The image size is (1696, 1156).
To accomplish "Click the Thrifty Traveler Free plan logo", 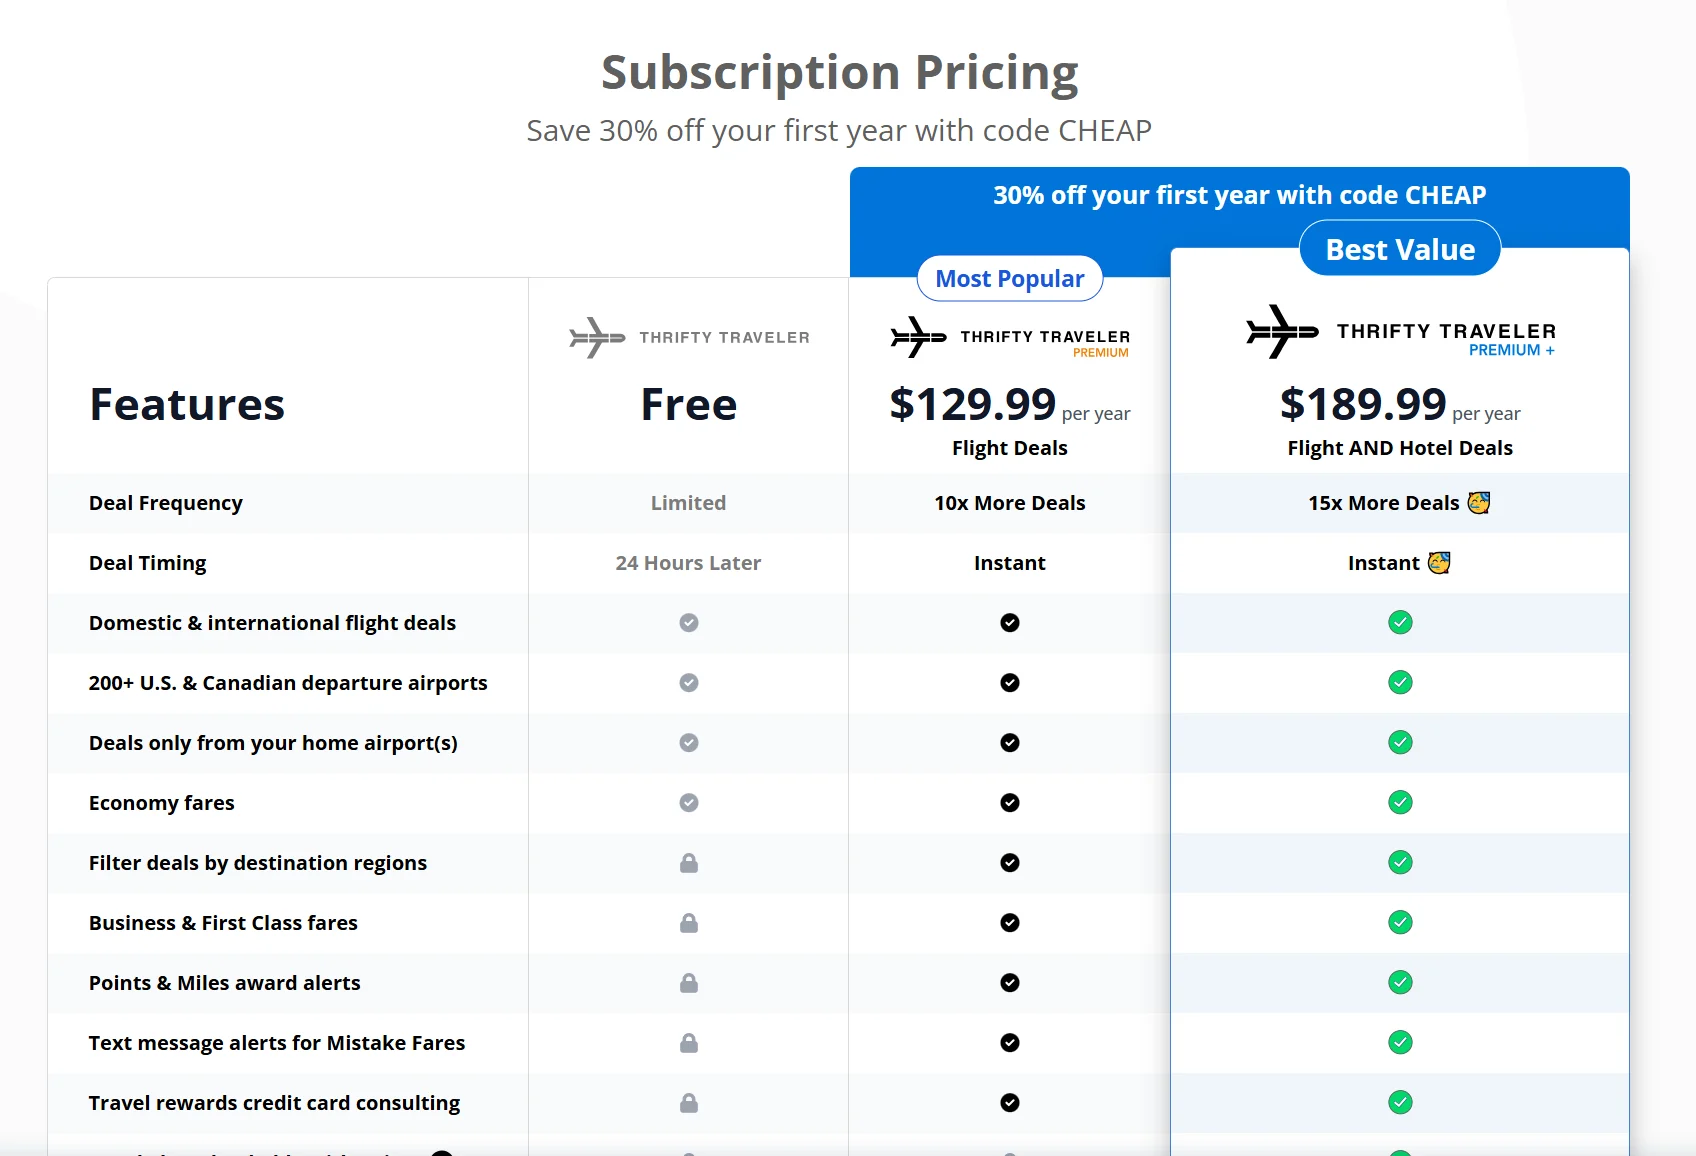I will pos(689,338).
